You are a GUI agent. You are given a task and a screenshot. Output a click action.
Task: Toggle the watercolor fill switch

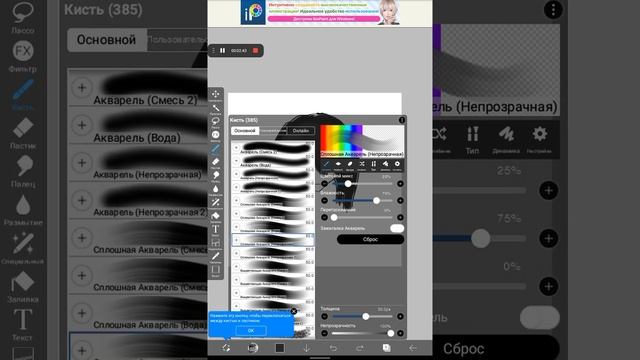point(397,229)
